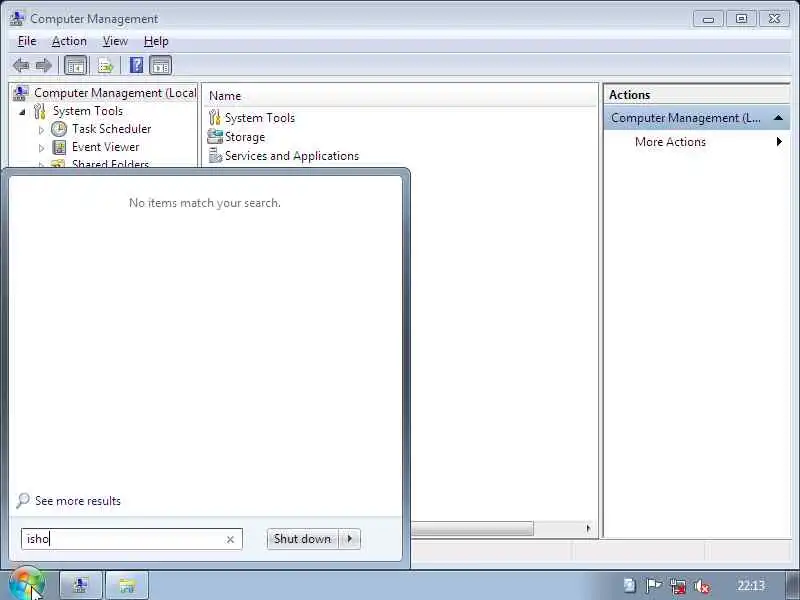
Task: Open the File menu
Action: coord(27,41)
